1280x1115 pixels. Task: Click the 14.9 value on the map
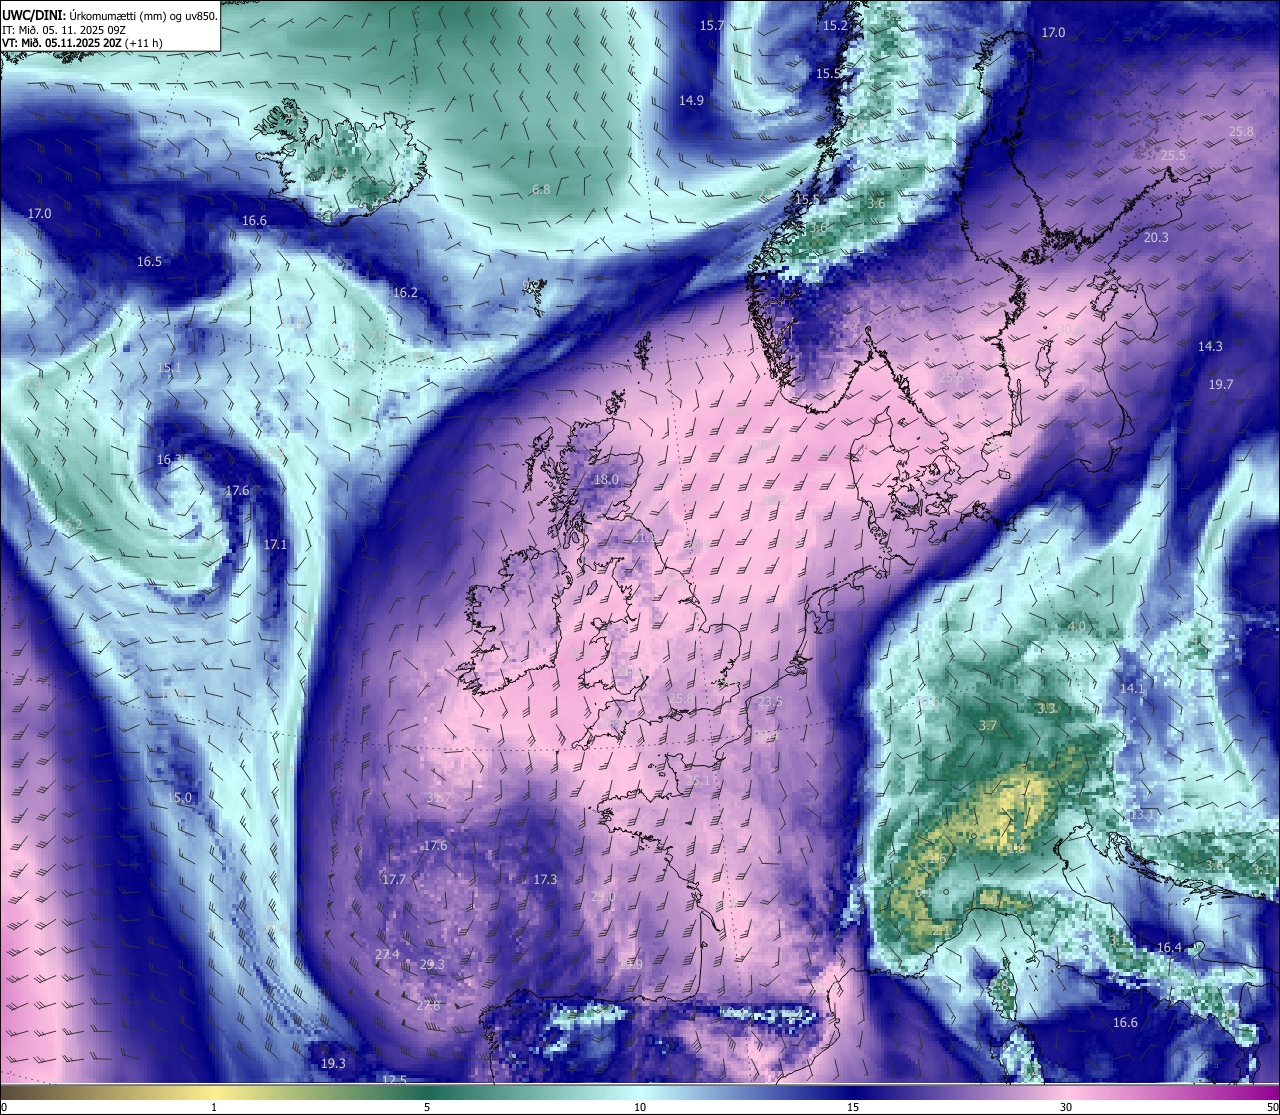(691, 100)
